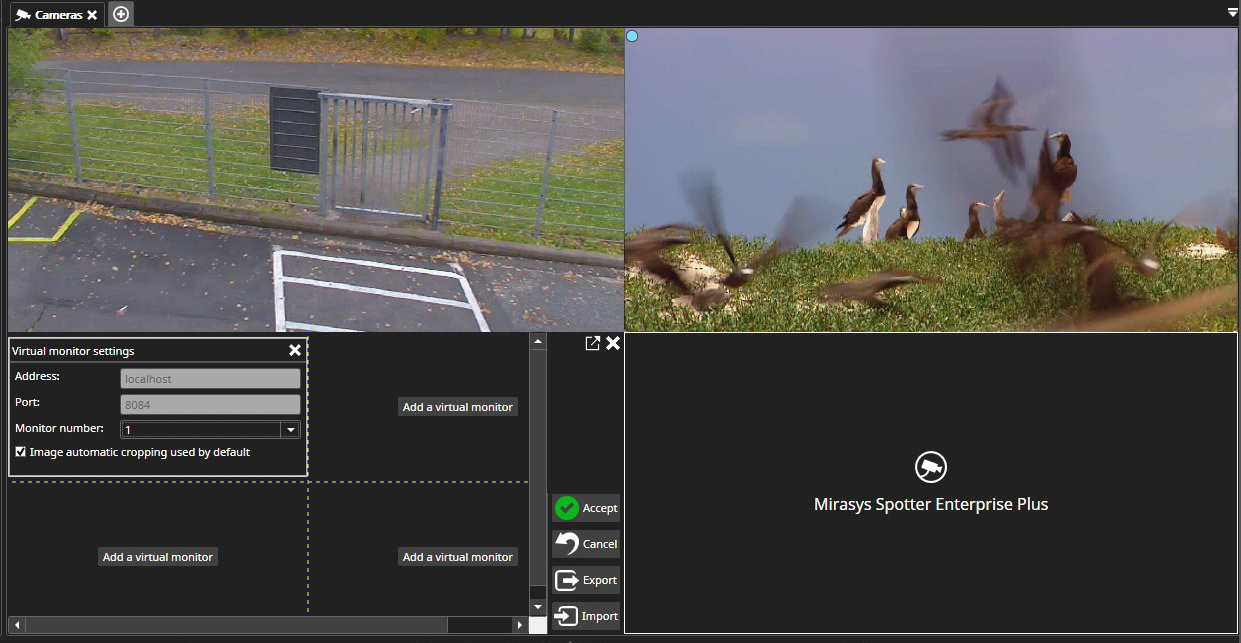
Task: Select the parking lot gate camera view
Action: [315, 180]
